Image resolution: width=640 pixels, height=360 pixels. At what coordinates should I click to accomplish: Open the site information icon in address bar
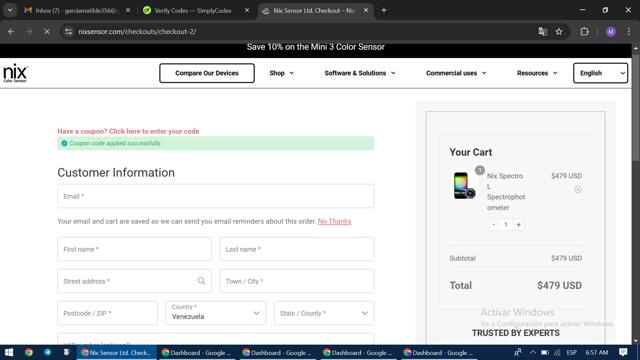click(x=69, y=31)
